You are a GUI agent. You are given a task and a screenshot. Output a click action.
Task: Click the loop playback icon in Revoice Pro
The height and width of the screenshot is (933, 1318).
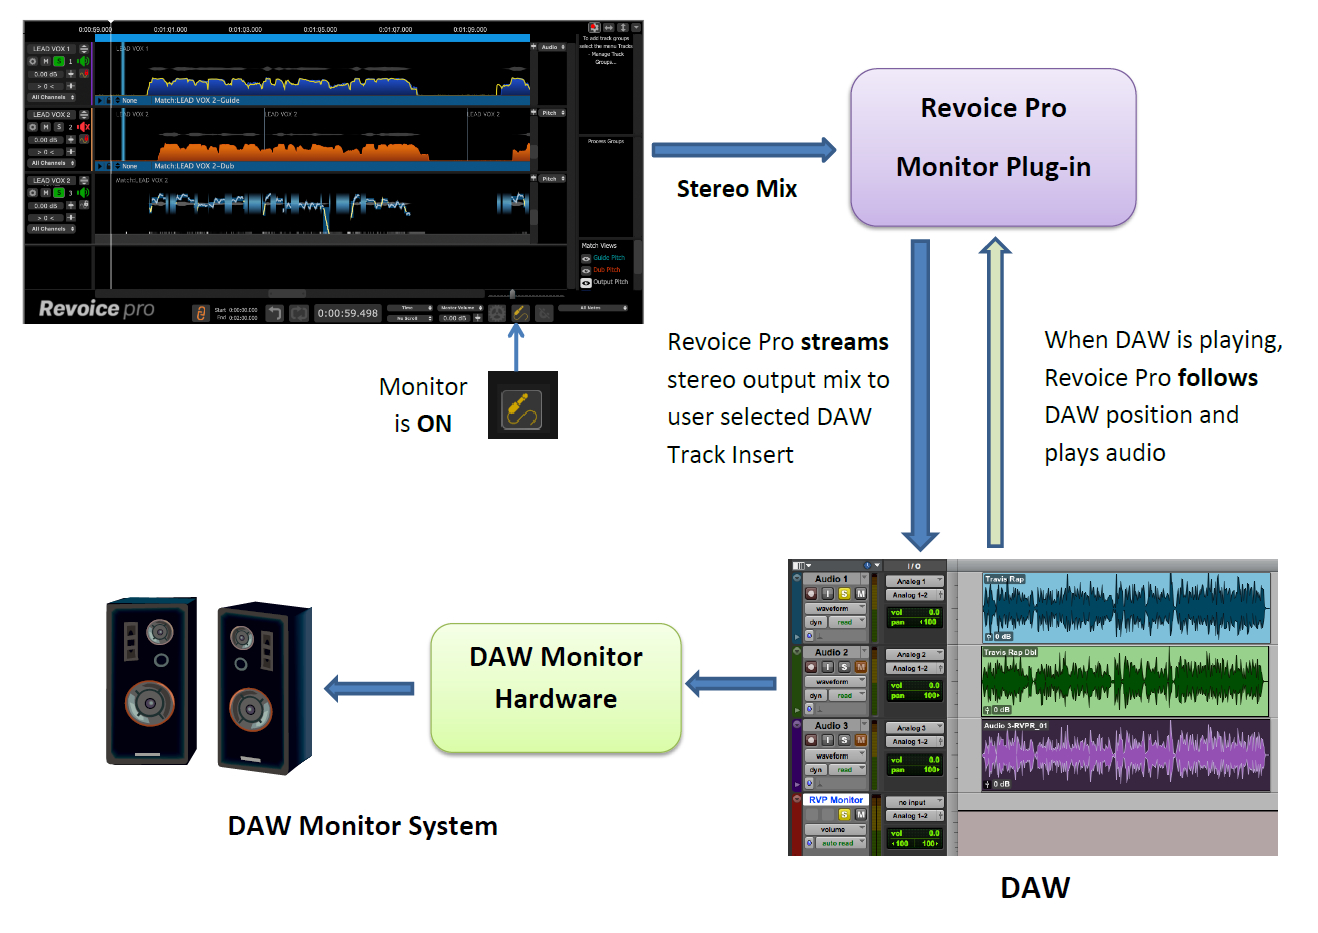pos(299,313)
